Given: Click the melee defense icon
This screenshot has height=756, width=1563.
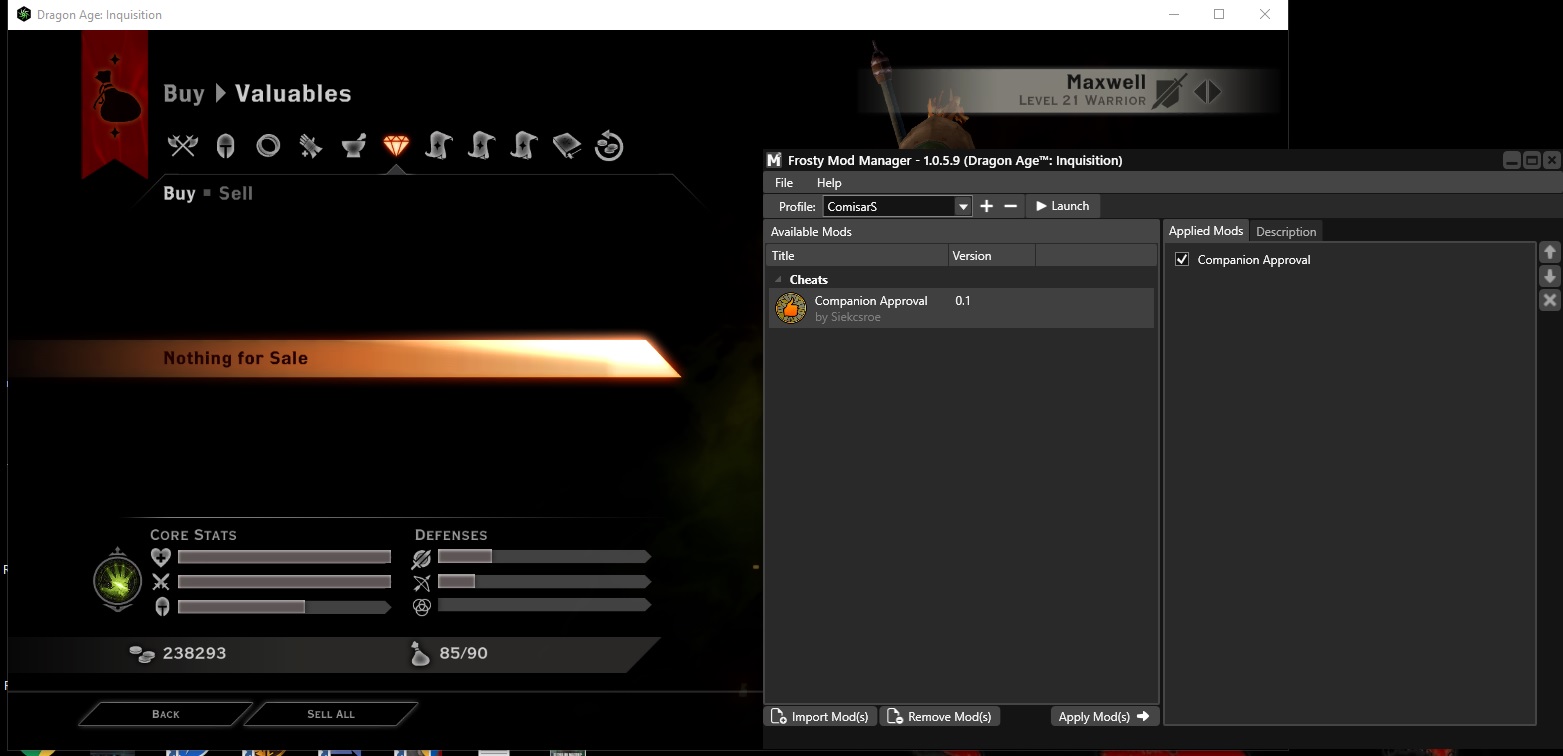Looking at the screenshot, I should [x=422, y=557].
